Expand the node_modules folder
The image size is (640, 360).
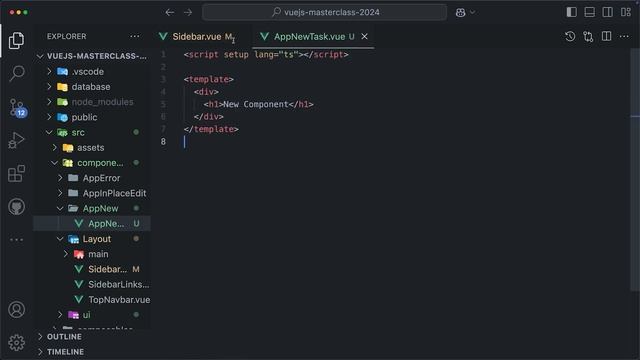[x=92, y=102]
